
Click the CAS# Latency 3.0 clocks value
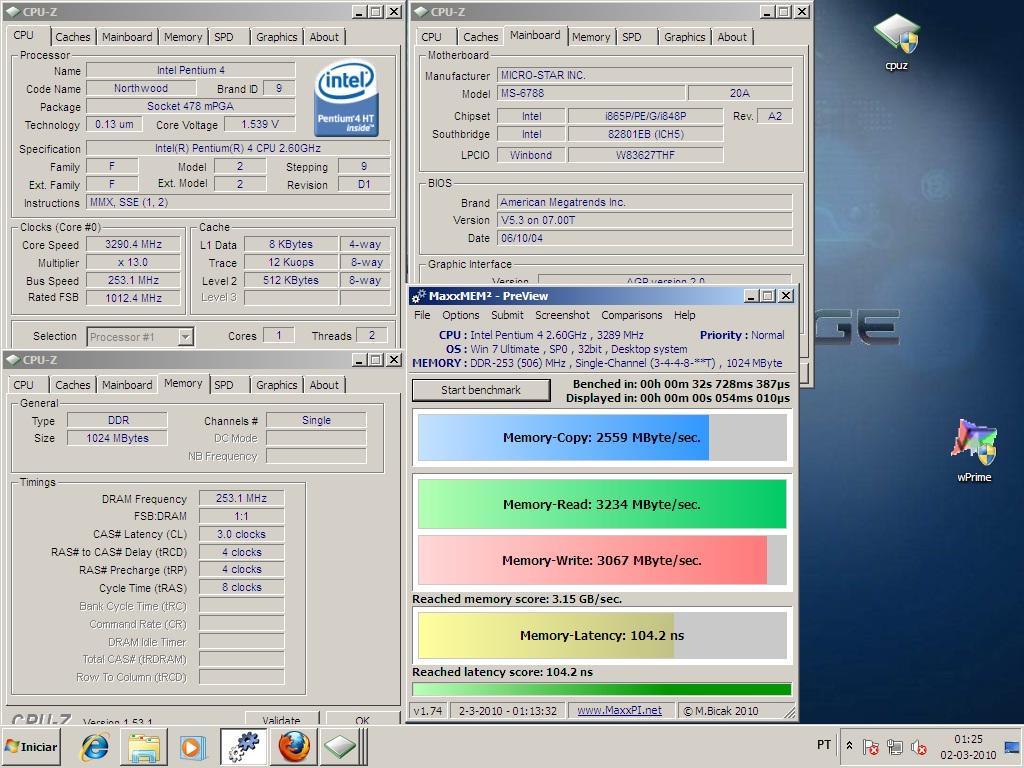[241, 534]
